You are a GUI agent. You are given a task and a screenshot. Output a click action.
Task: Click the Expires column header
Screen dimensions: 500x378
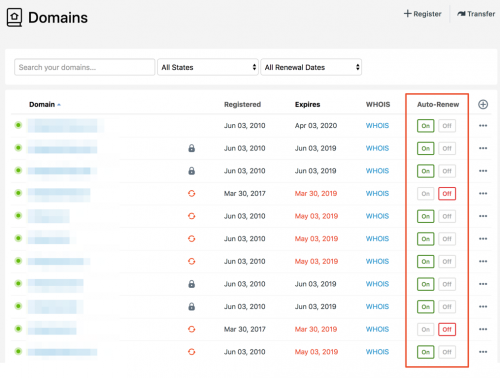[x=307, y=104]
